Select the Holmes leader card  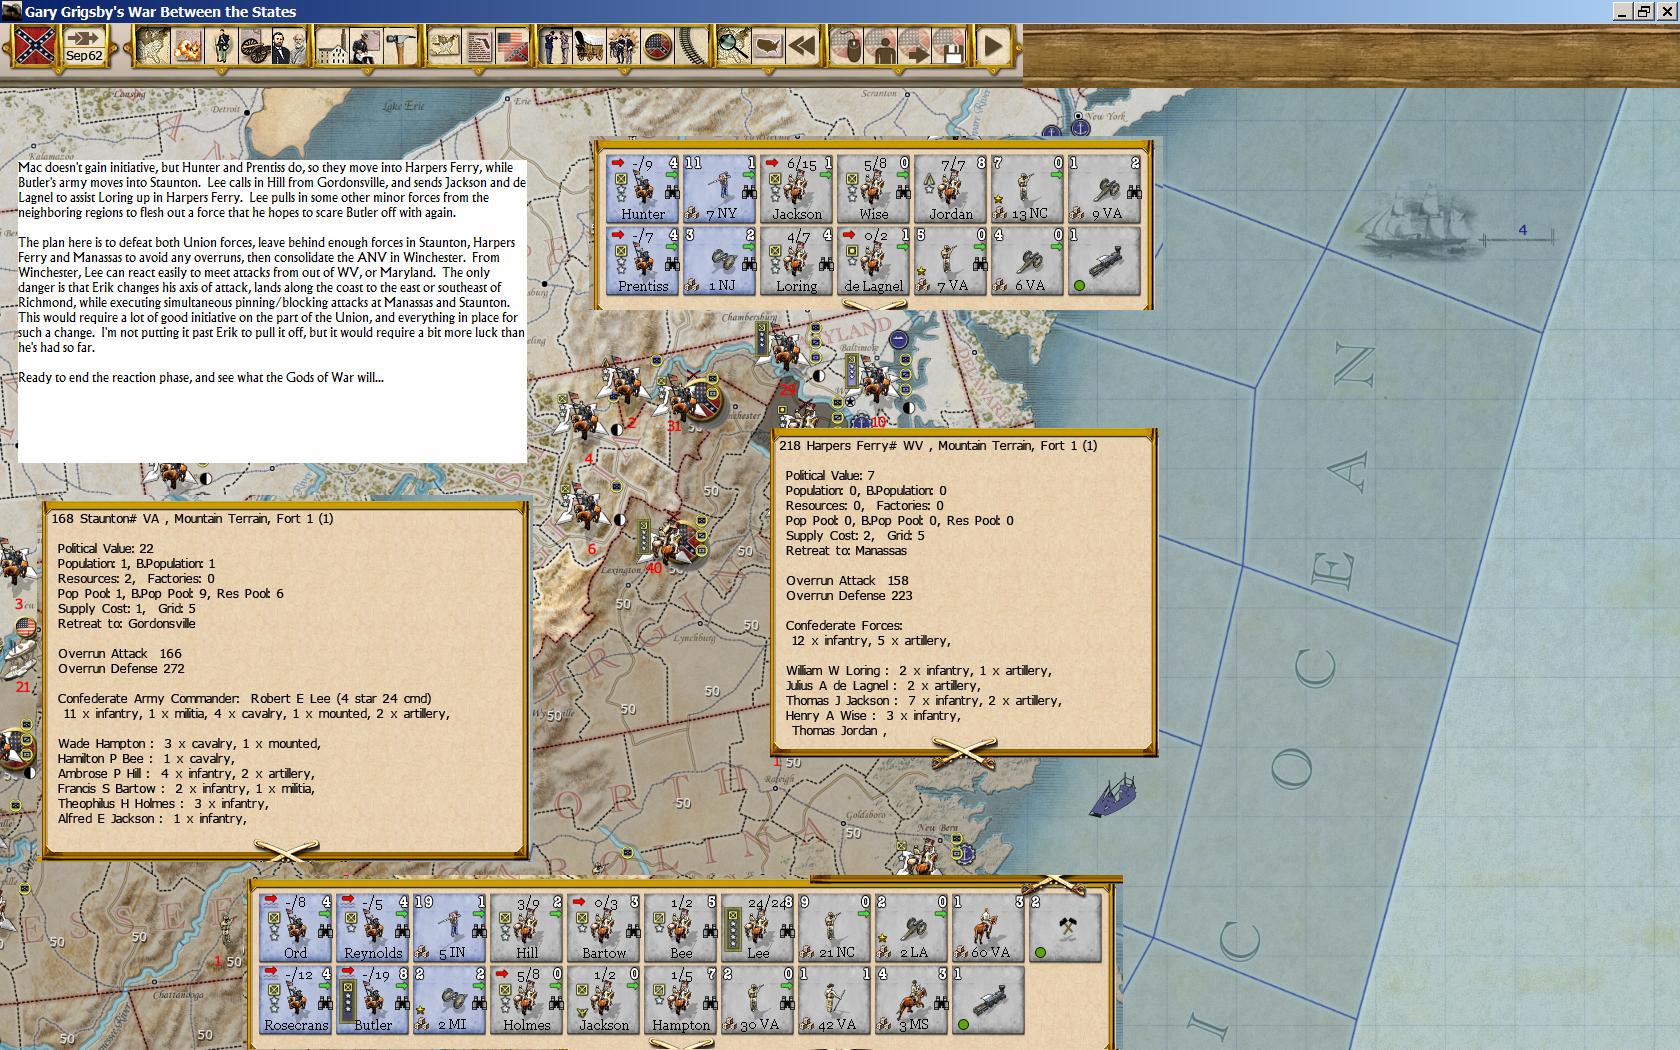527,1000
